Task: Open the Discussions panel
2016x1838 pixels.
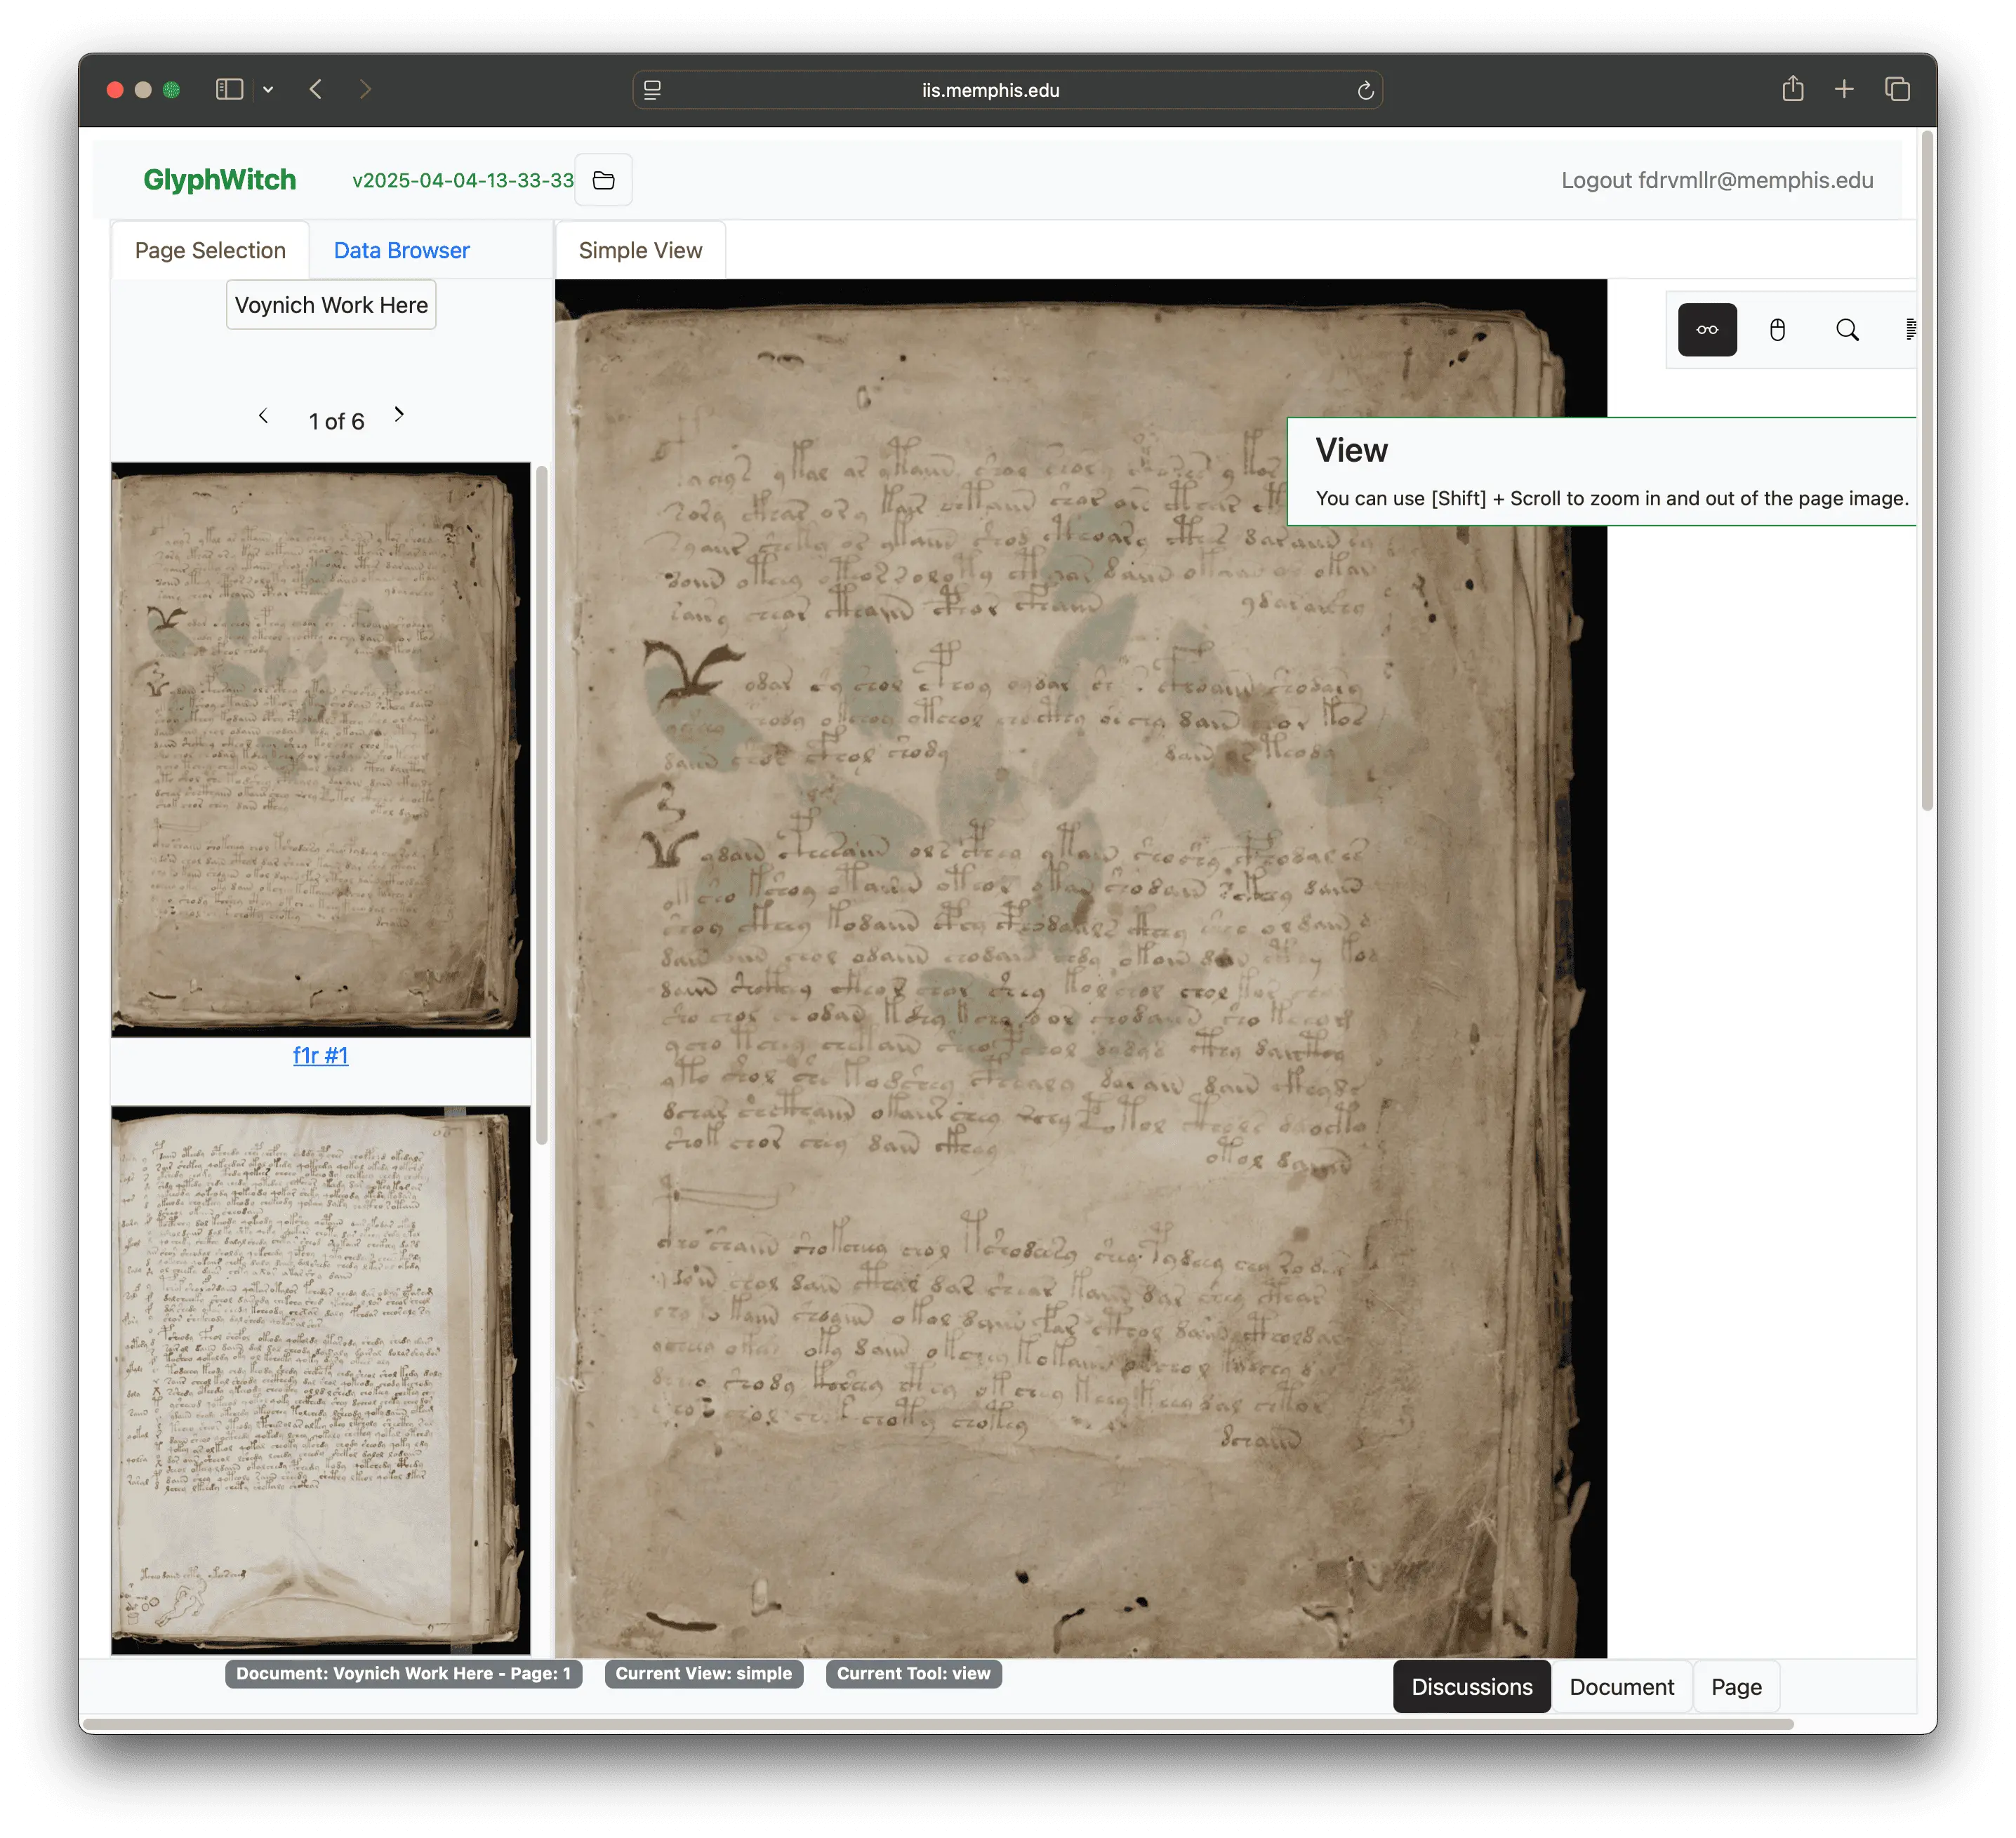Action: (x=1471, y=1686)
